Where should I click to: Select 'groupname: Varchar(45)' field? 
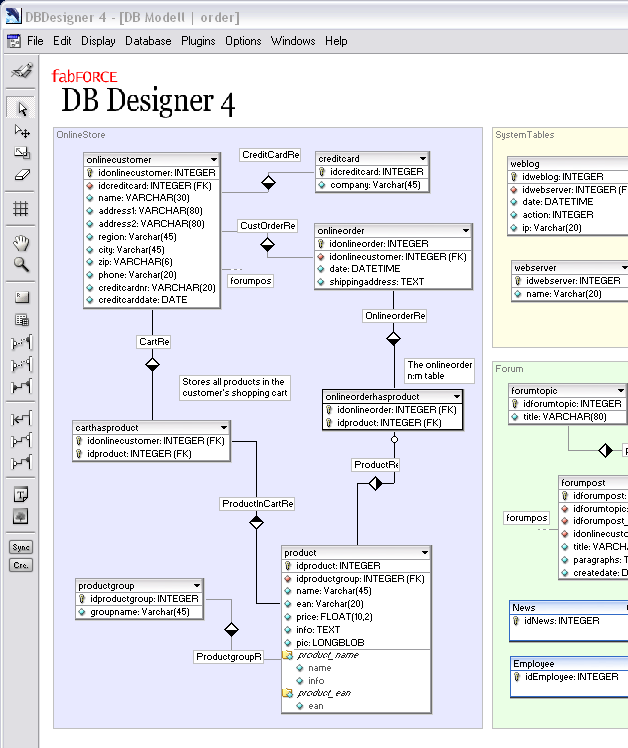coord(139,612)
